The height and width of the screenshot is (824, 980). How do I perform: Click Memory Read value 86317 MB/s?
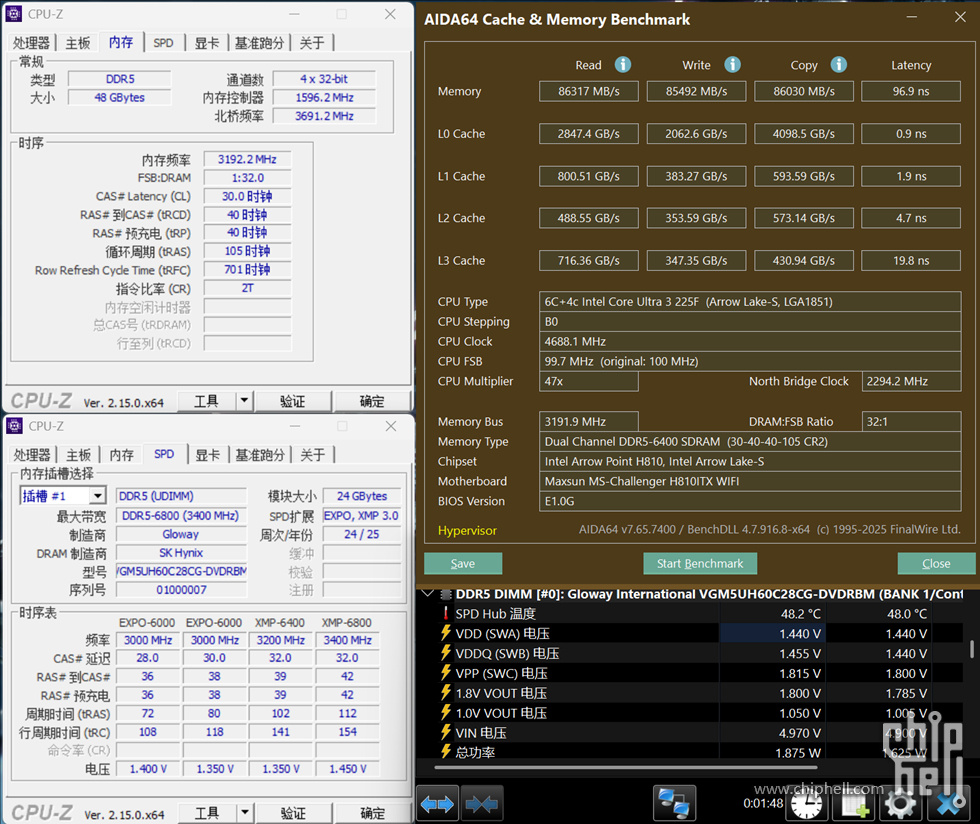click(589, 91)
